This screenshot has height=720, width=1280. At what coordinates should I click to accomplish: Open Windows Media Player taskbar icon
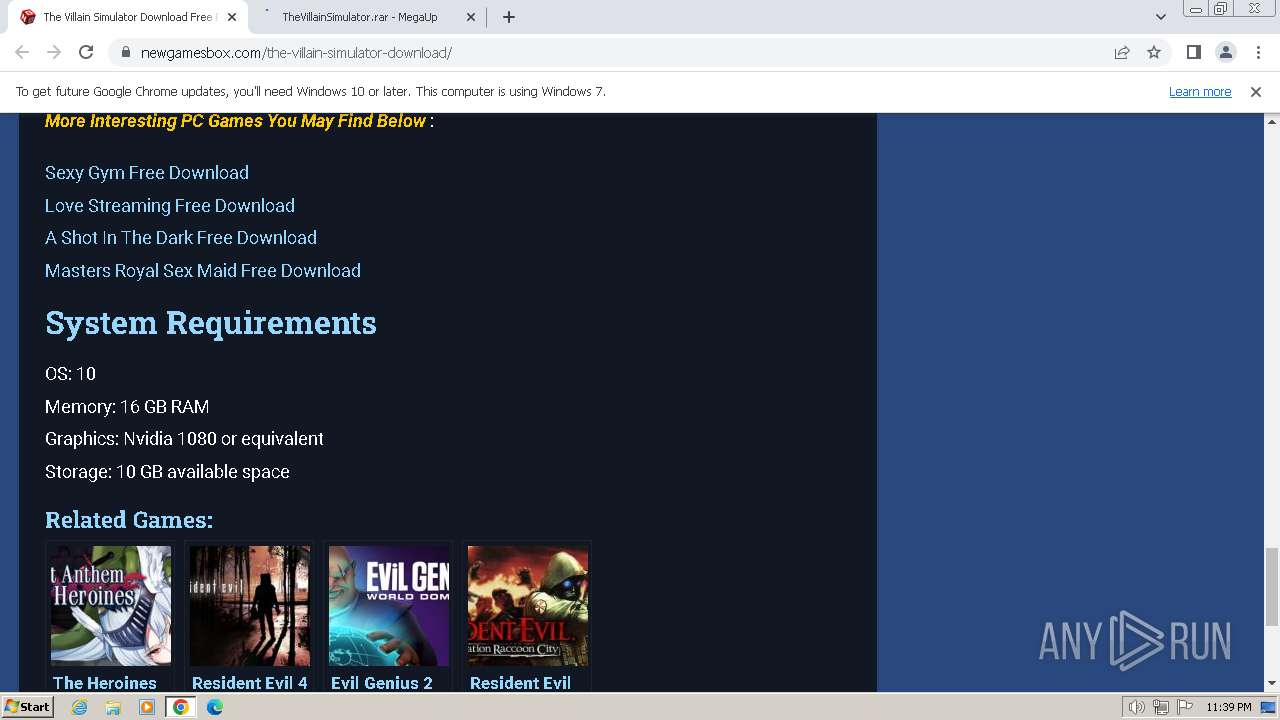point(147,707)
